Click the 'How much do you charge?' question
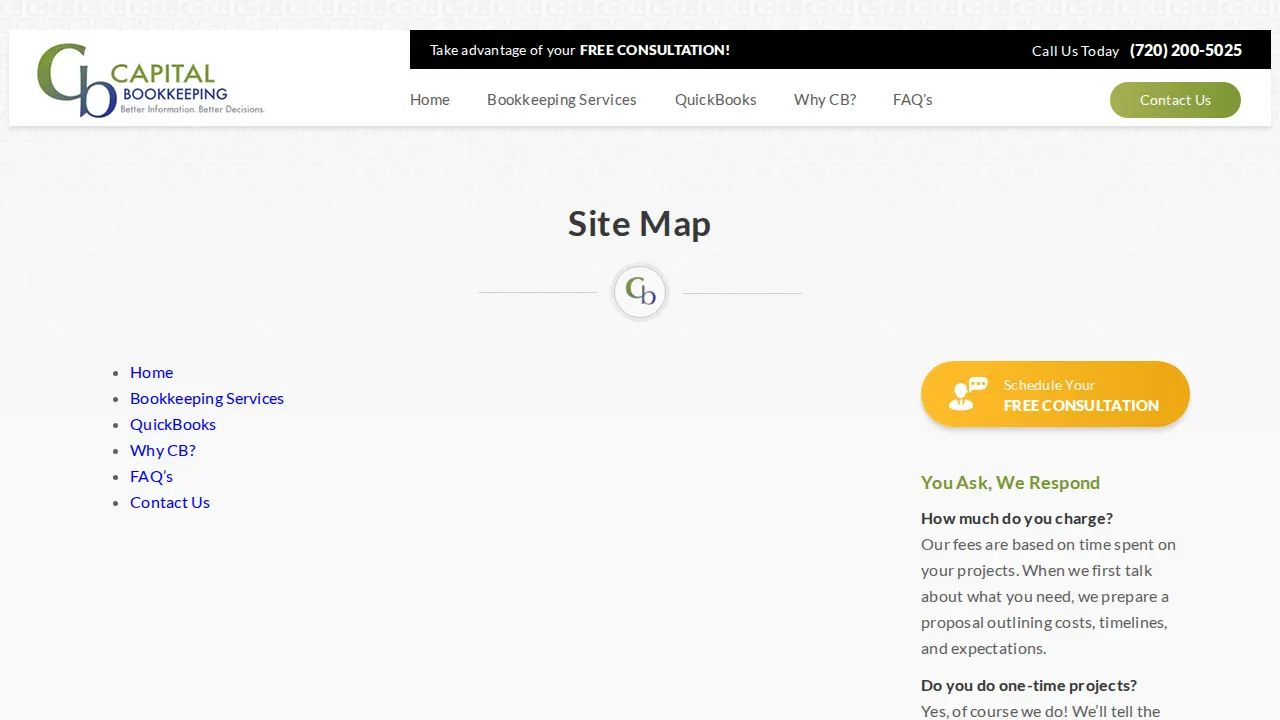 click(1017, 518)
